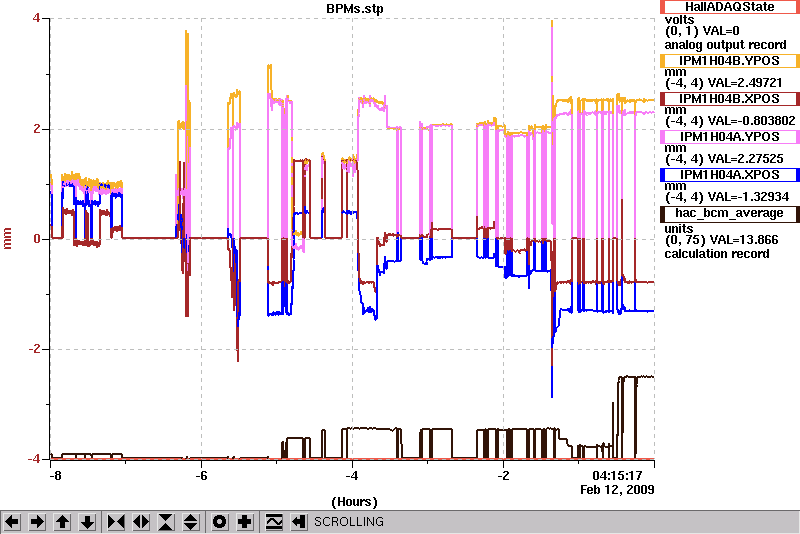Pan the graph down with down arrow

pos(87,522)
